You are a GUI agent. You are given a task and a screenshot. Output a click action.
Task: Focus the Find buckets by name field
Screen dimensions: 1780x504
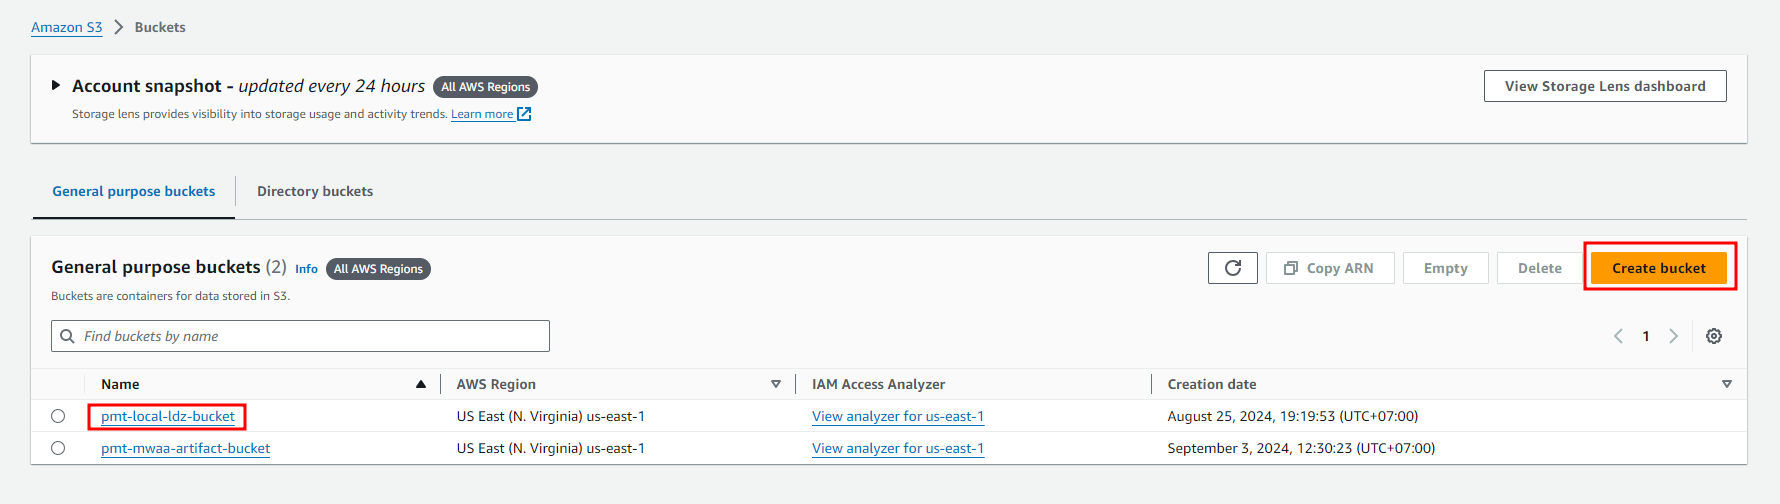click(300, 336)
